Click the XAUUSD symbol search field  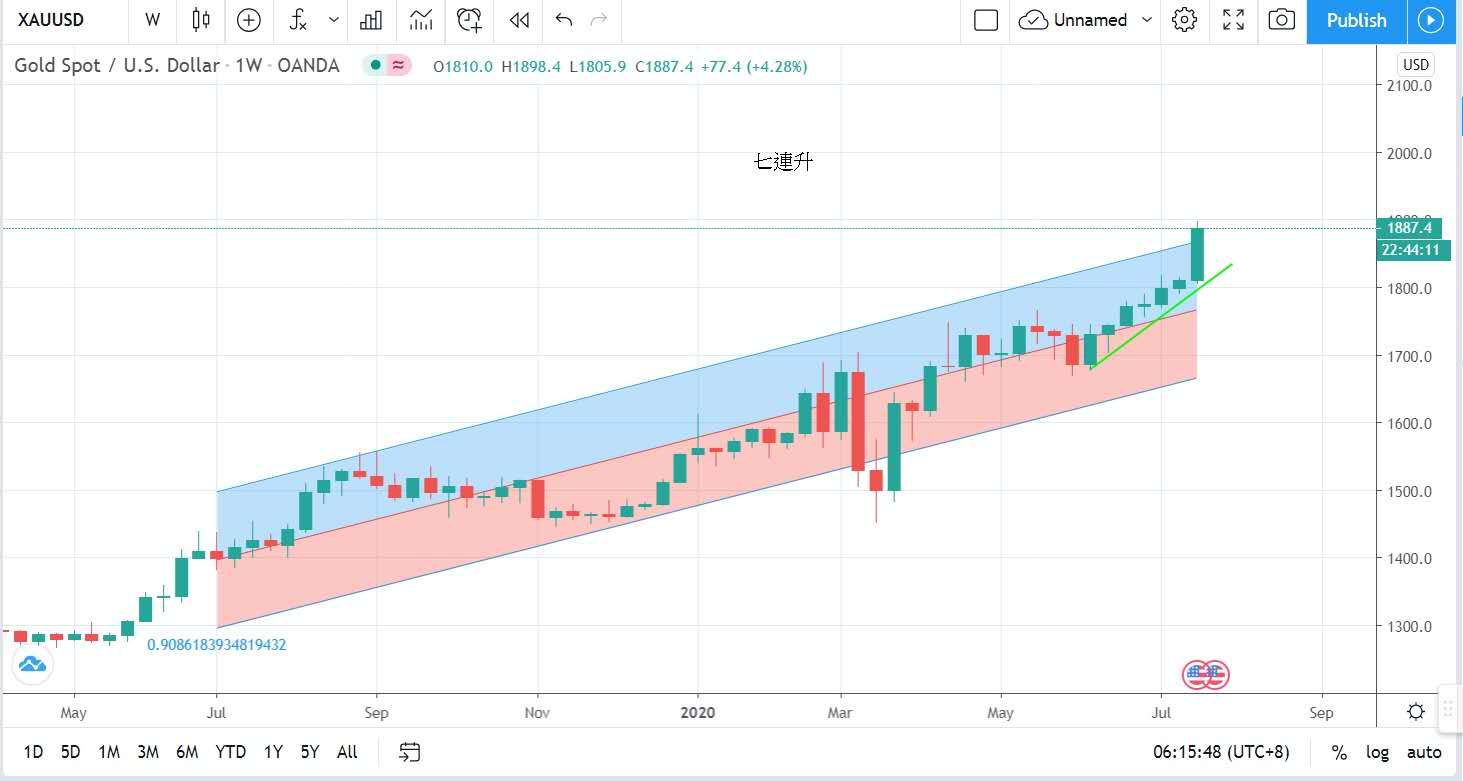click(x=51, y=20)
